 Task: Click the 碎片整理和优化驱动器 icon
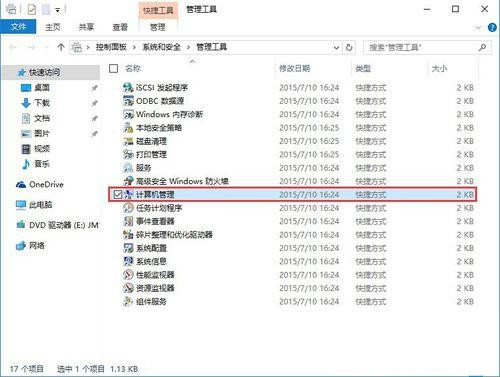(x=128, y=235)
